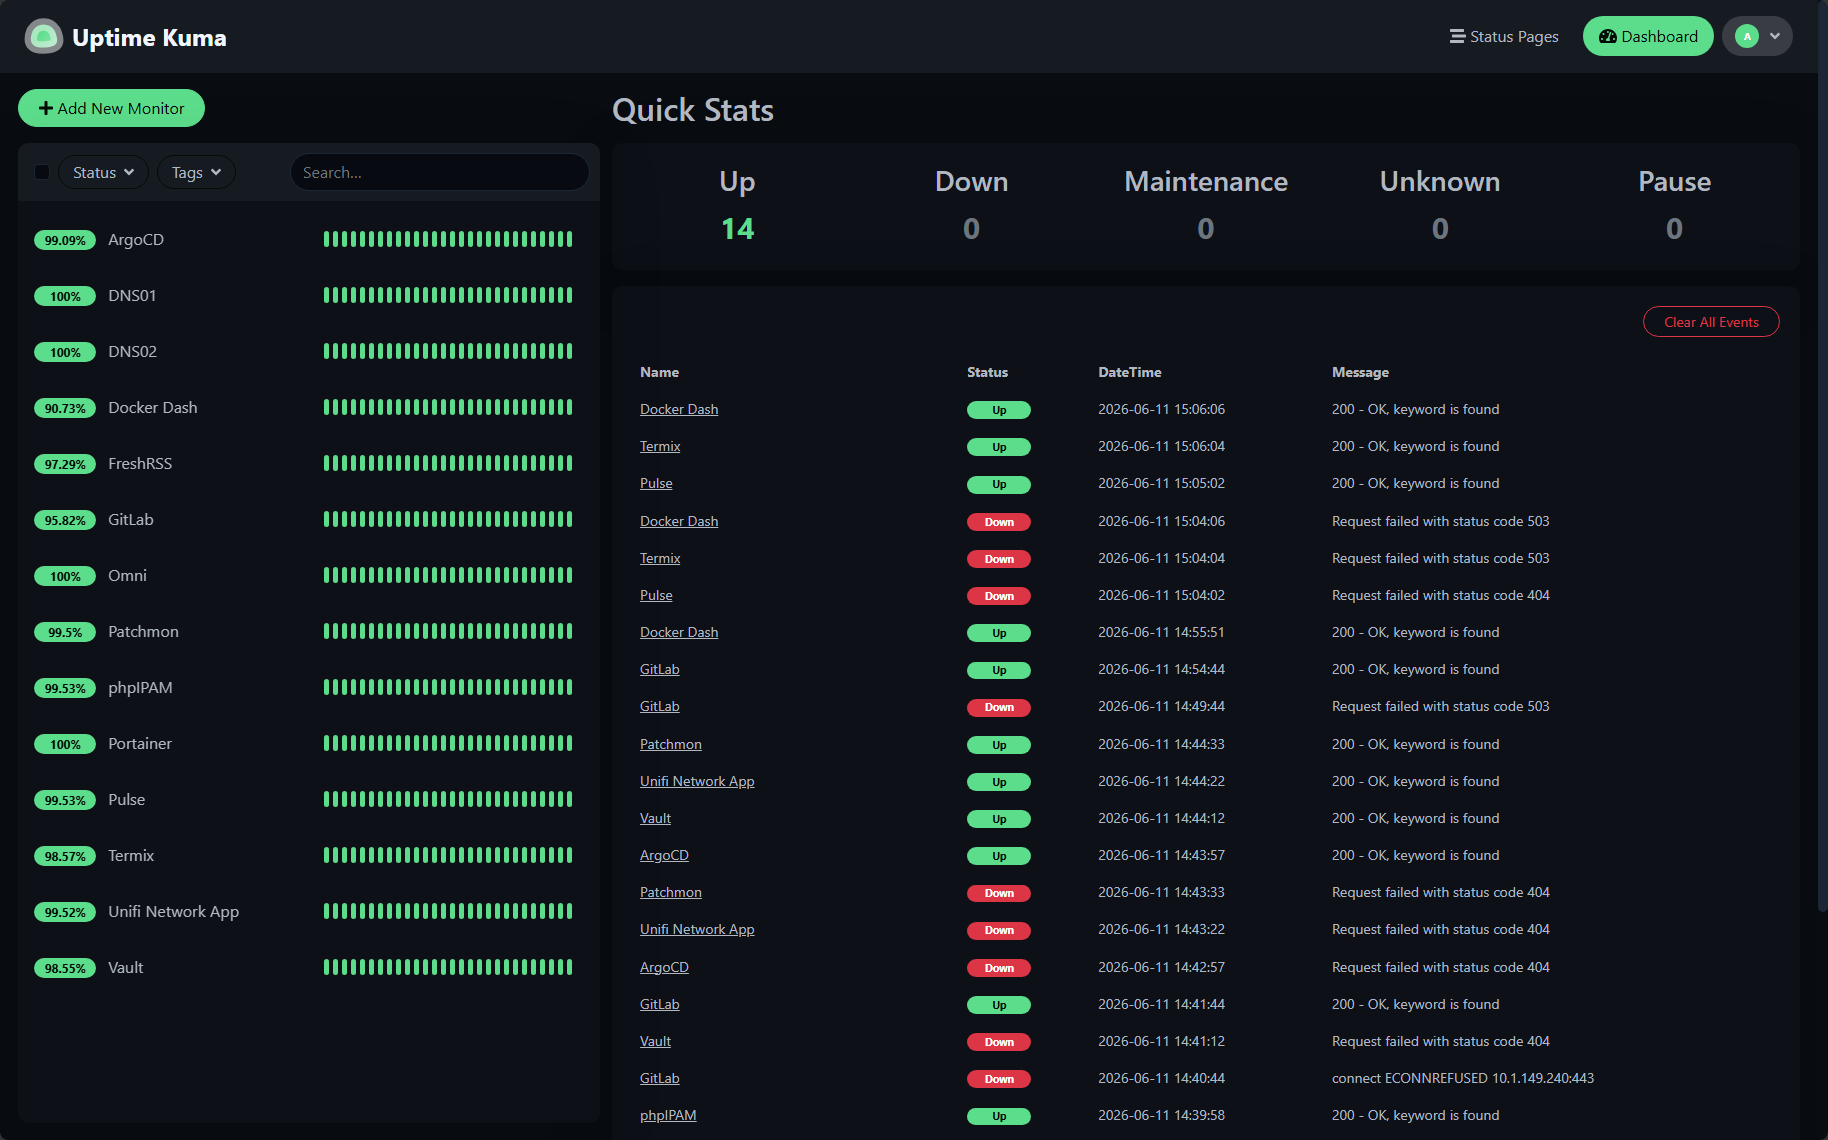Click the Status Pages menu icon

pos(1457,37)
